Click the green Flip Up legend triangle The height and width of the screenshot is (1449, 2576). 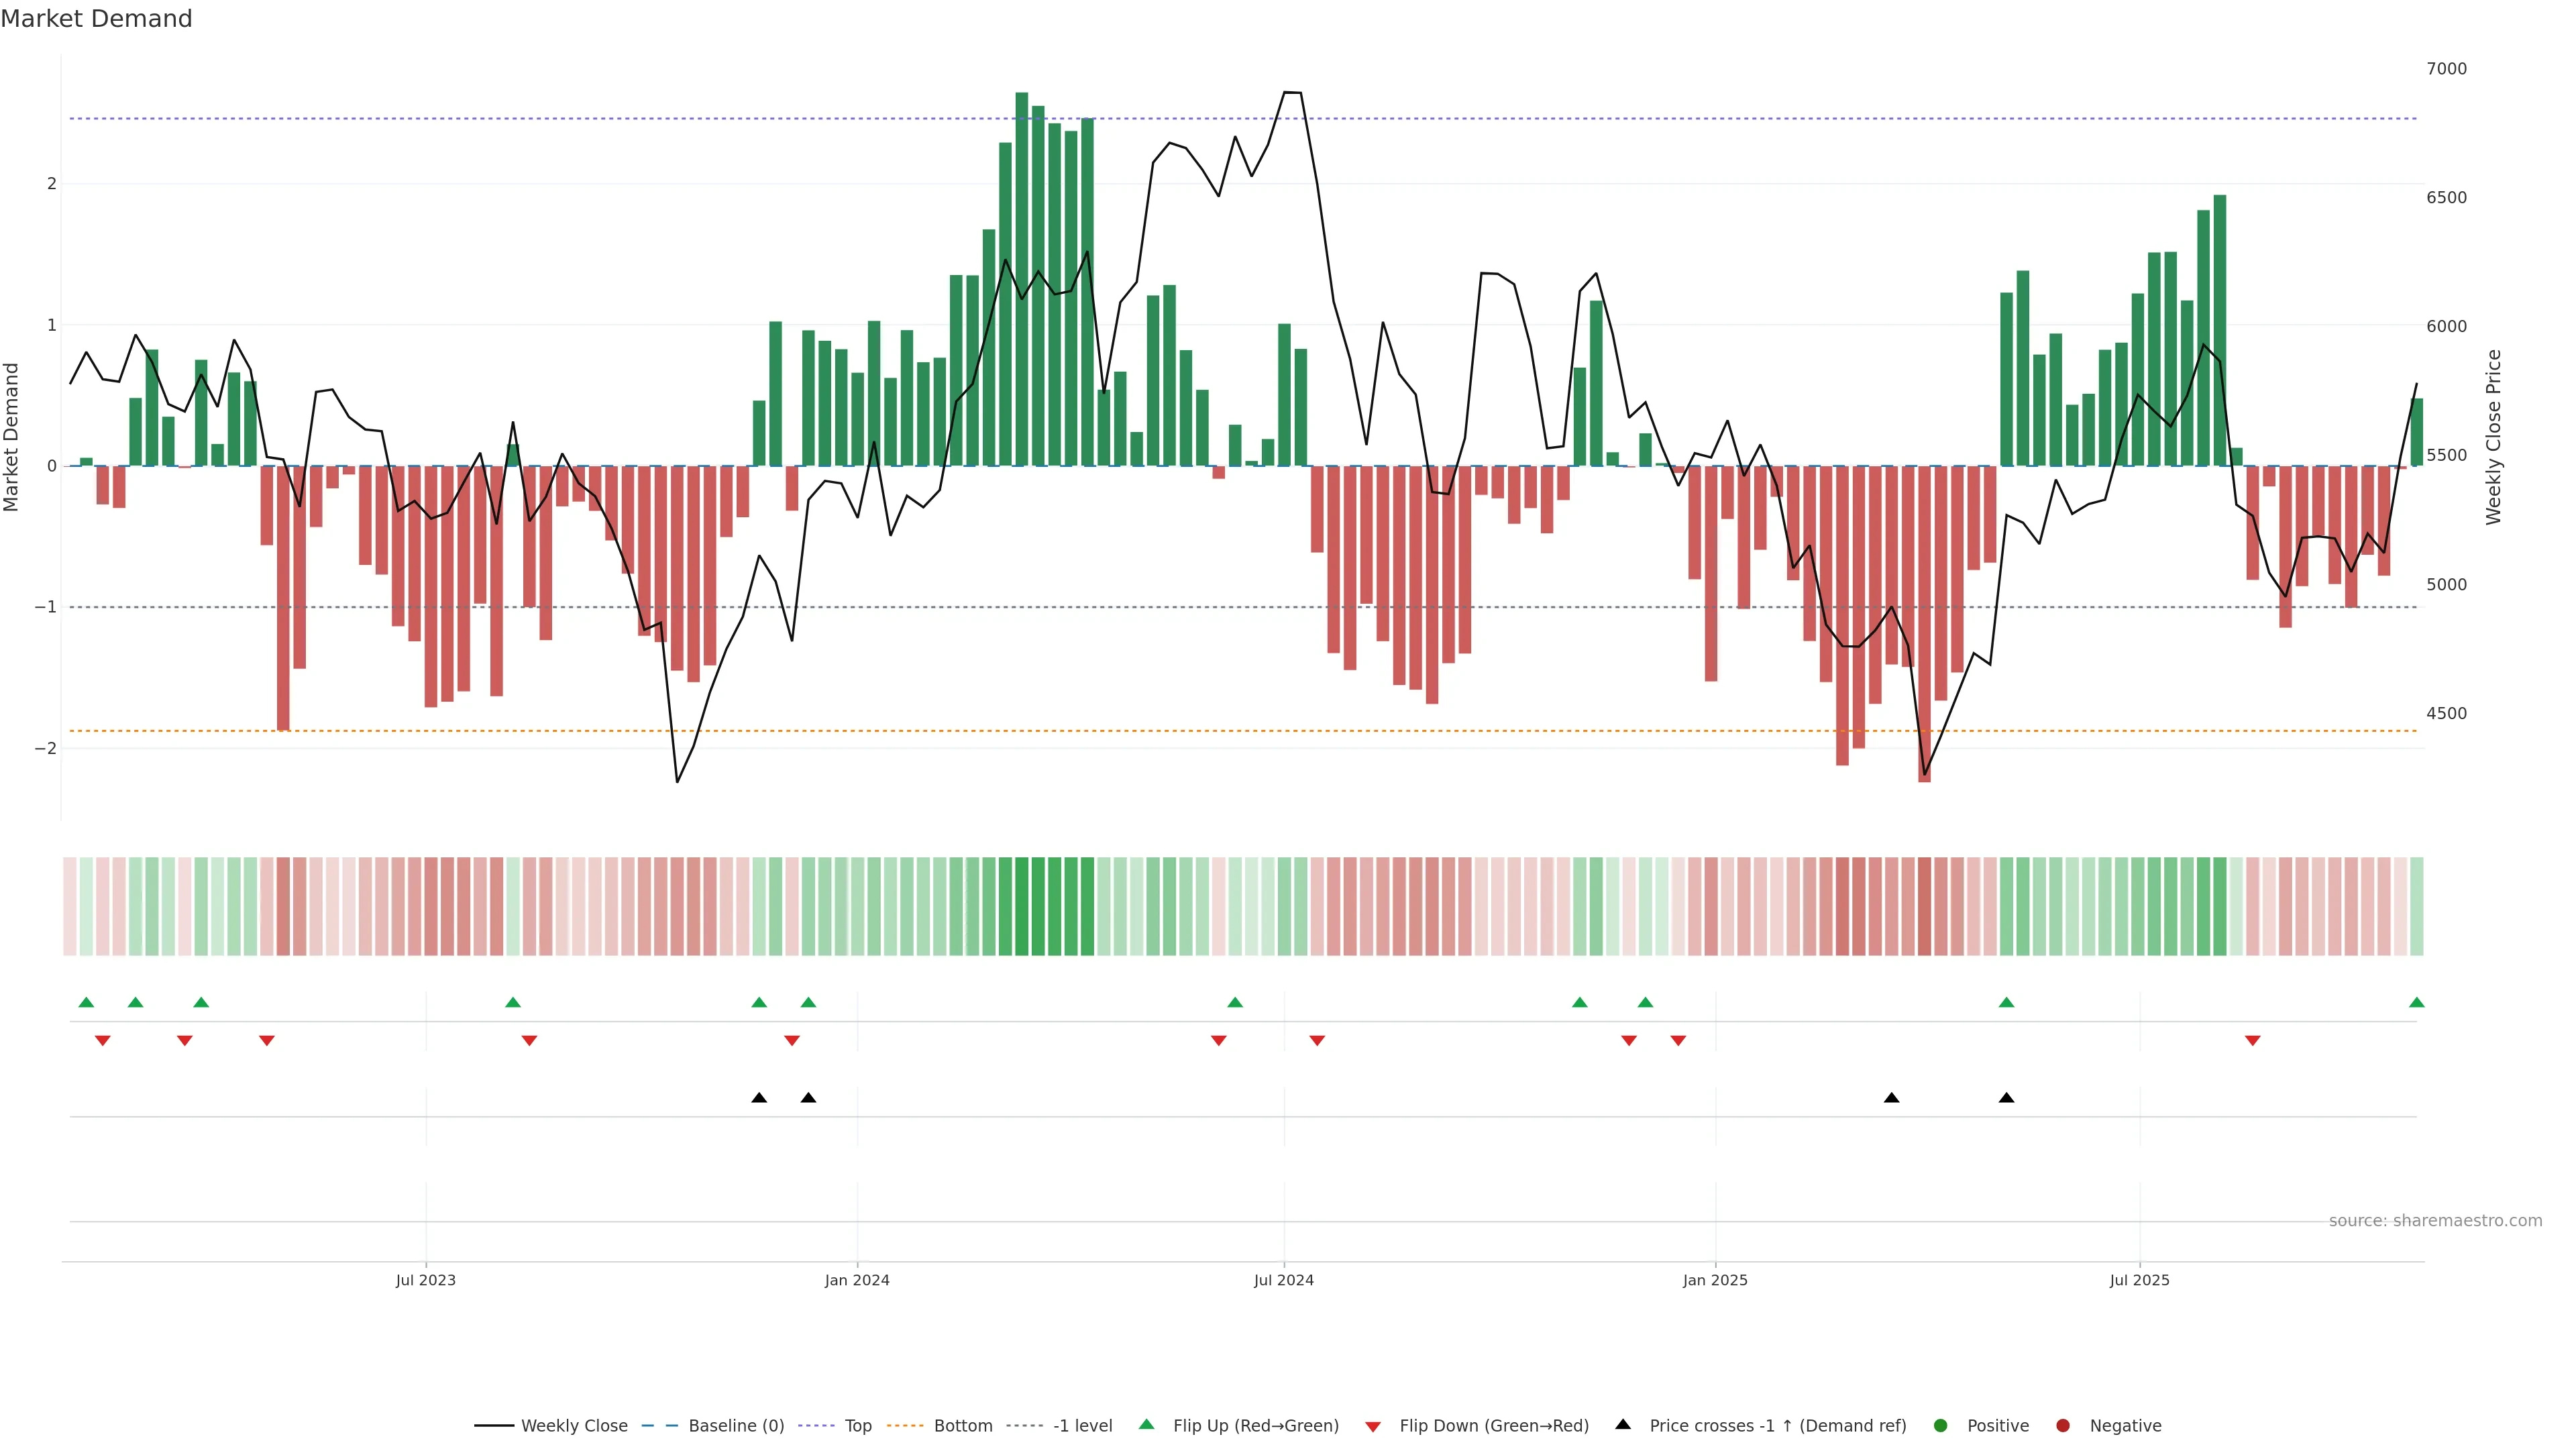point(1146,1424)
